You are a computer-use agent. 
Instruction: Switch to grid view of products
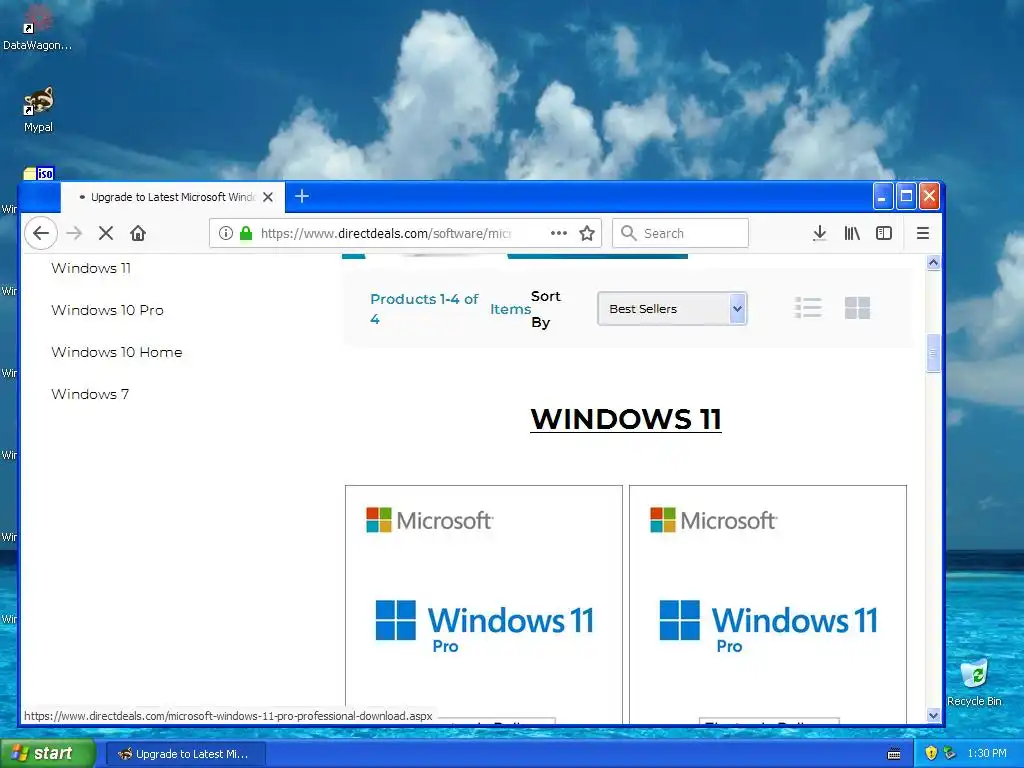[x=857, y=308]
